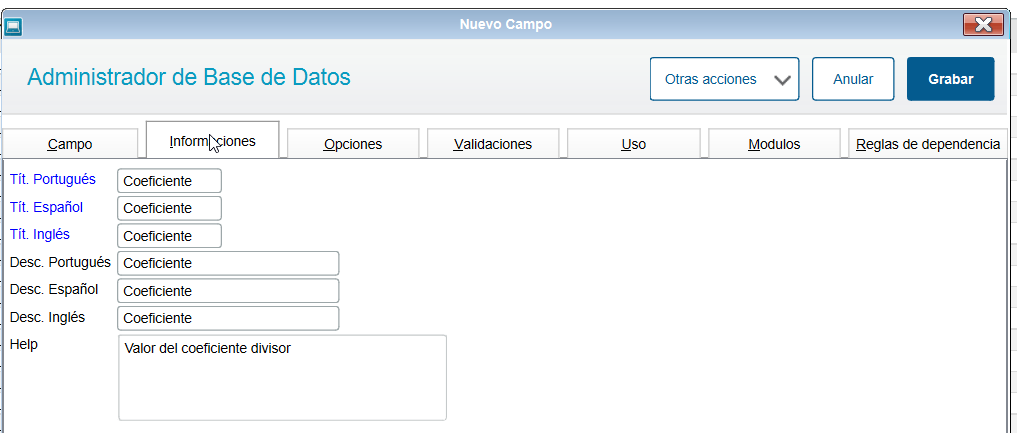1017x433 pixels.
Task: Click the Tít. Portugués label
Action: (x=53, y=180)
